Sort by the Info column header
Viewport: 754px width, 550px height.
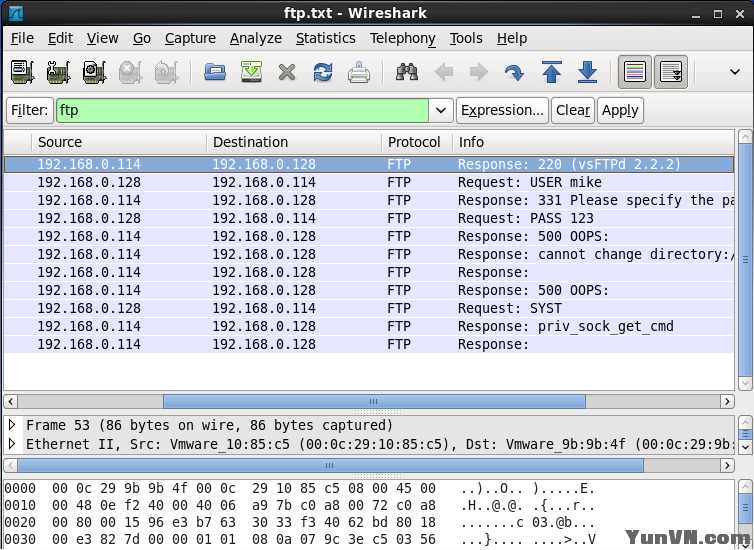[x=593, y=142]
